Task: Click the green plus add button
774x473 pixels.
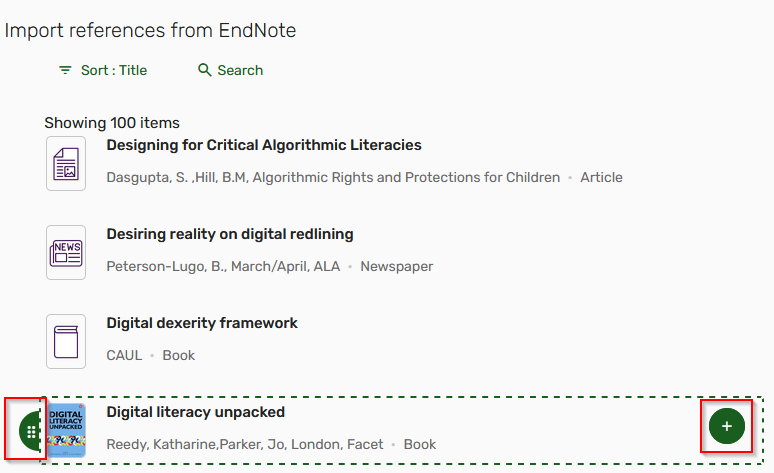Action: pyautogui.click(x=727, y=426)
